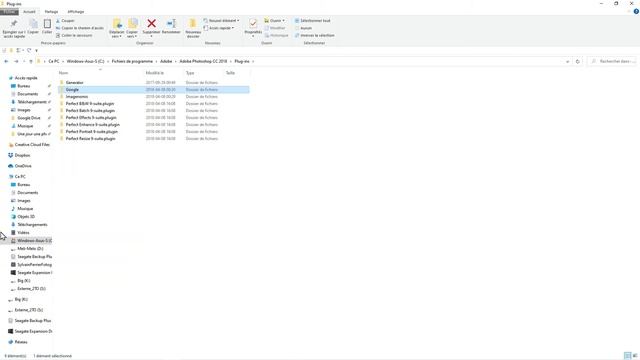This screenshot has height=360, width=640.
Task: Delete the item with the red Supprimer X
Action: (x=151, y=27)
